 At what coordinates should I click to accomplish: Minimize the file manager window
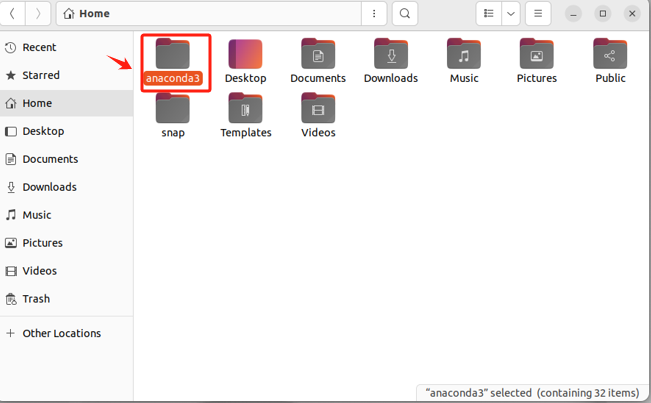coord(573,14)
